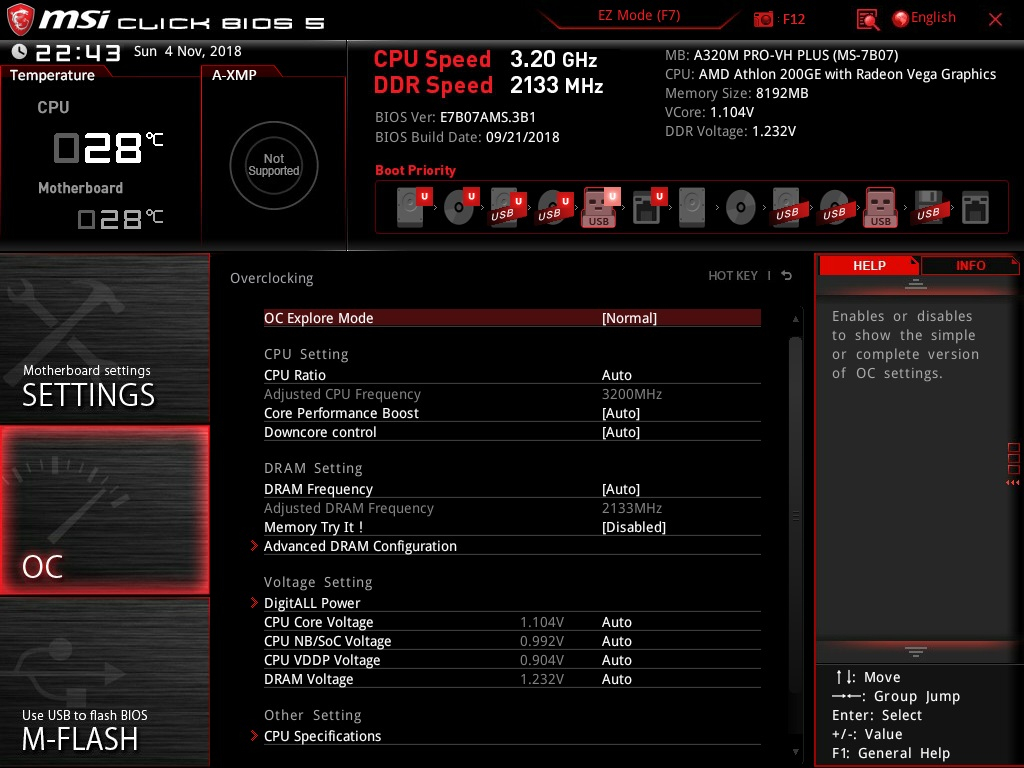Screen dimensions: 1024x768
Task: Select the highlighted UEFI USB key boot icon
Action: point(600,206)
